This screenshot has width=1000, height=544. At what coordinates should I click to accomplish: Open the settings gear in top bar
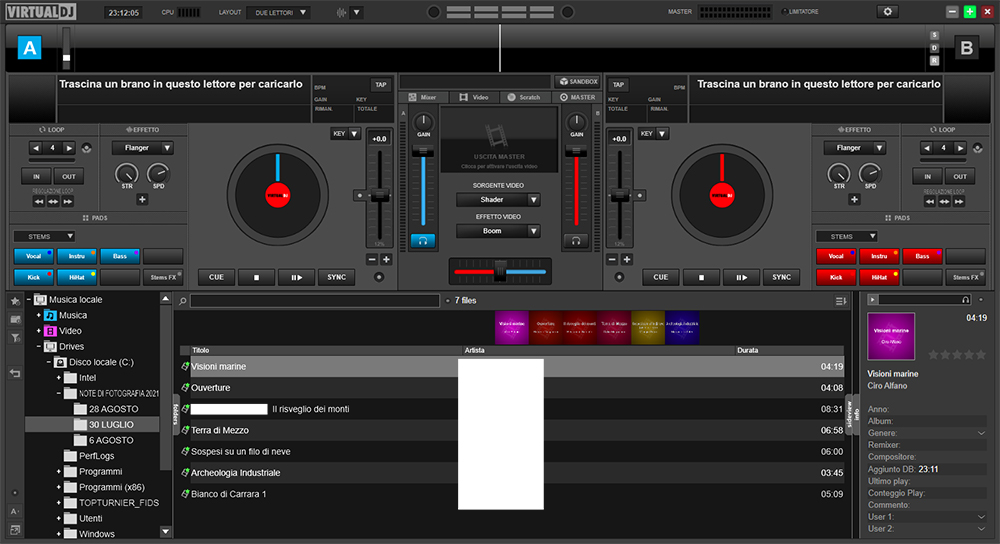pos(887,11)
